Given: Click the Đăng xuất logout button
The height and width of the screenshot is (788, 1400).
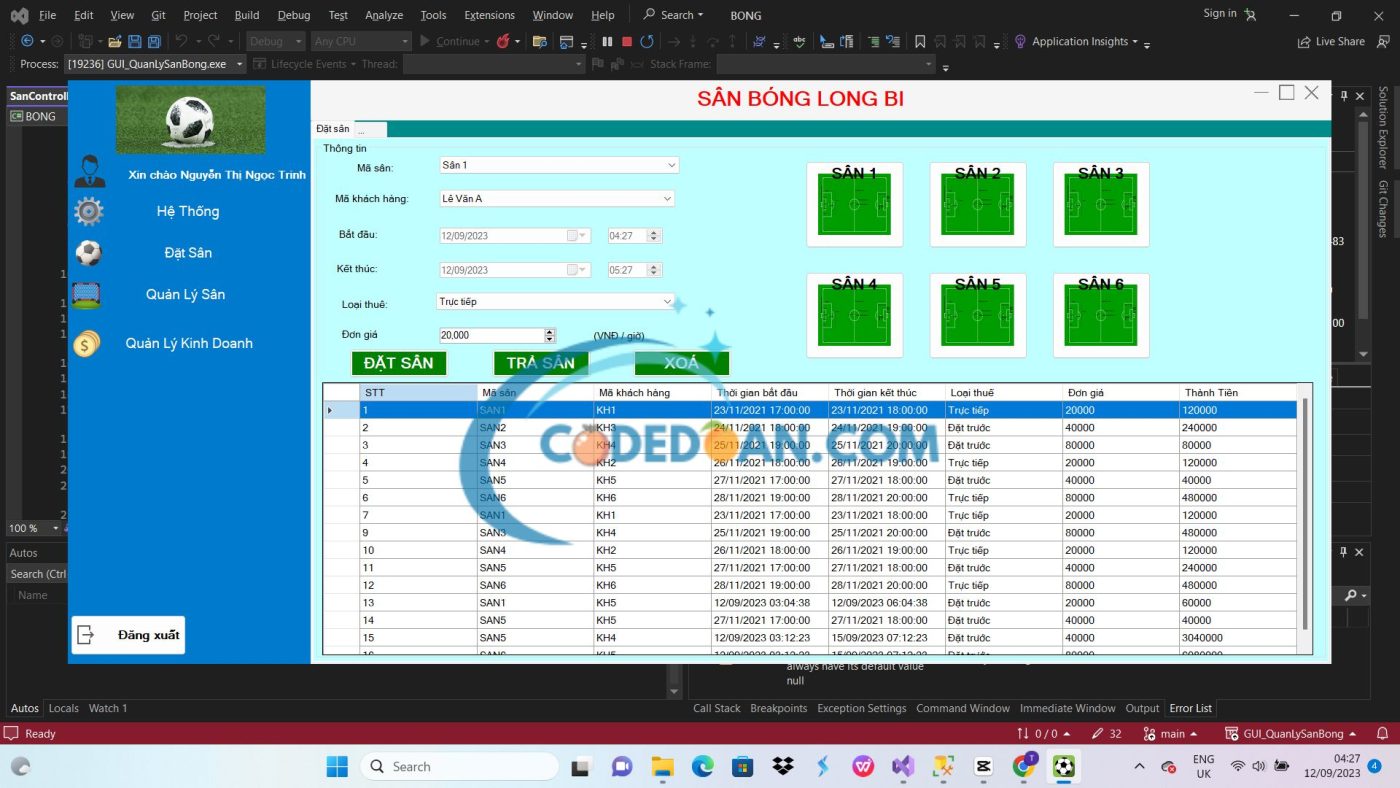Looking at the screenshot, I should (128, 635).
